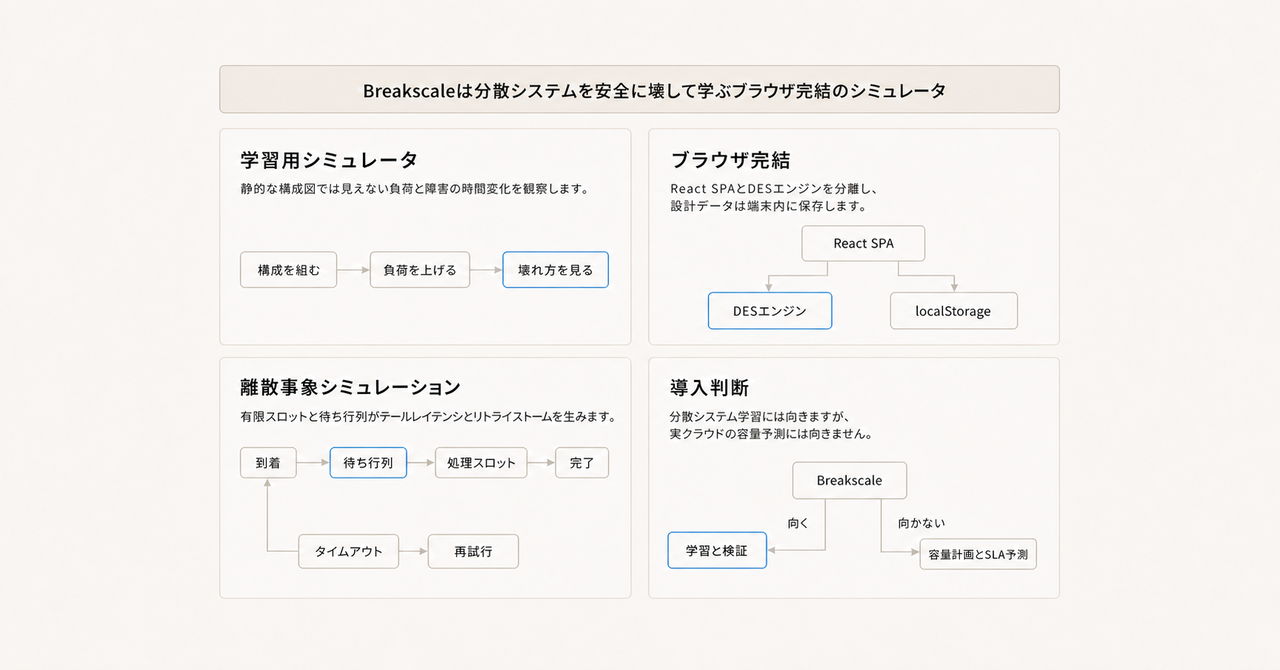This screenshot has width=1280, height=670.
Task: Select the 離散事象シミュレーション heading
Action: (350, 388)
